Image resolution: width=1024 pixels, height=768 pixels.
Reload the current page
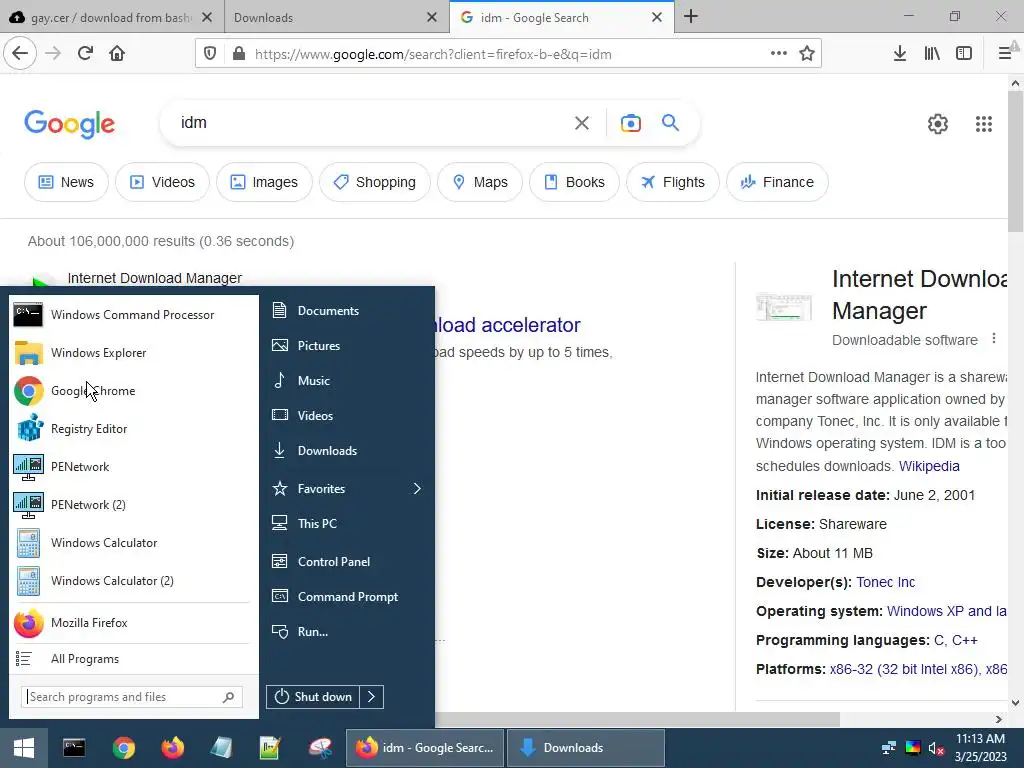tap(85, 53)
